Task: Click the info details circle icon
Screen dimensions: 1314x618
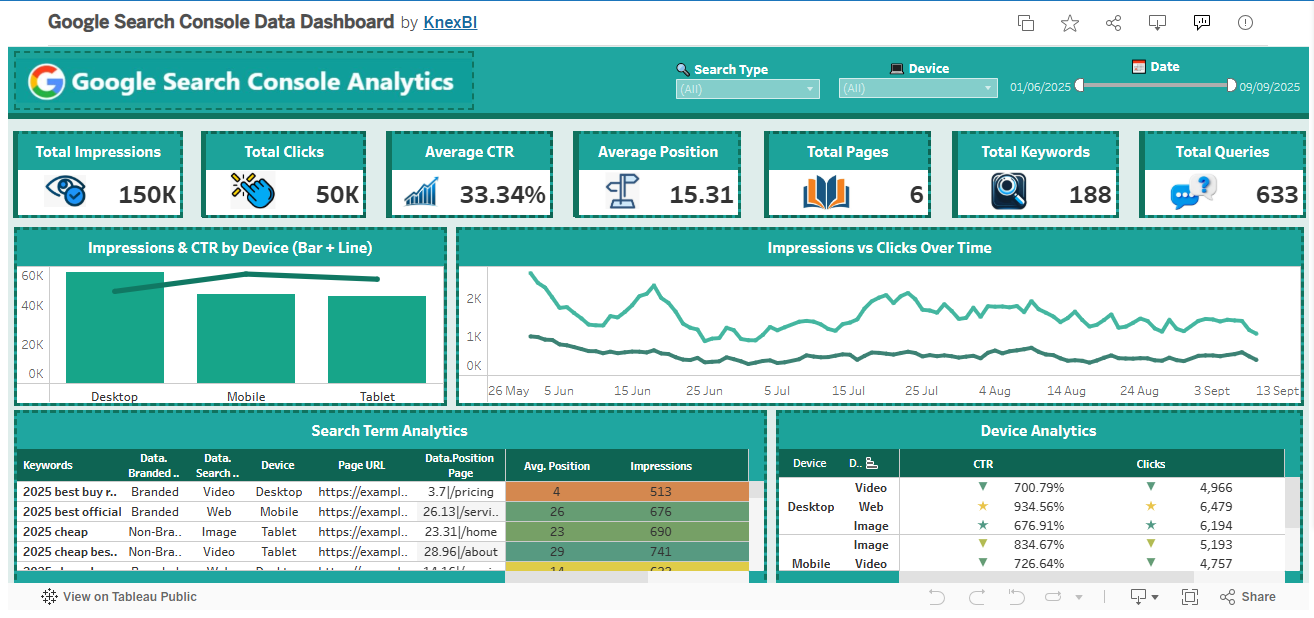Action: [1245, 22]
